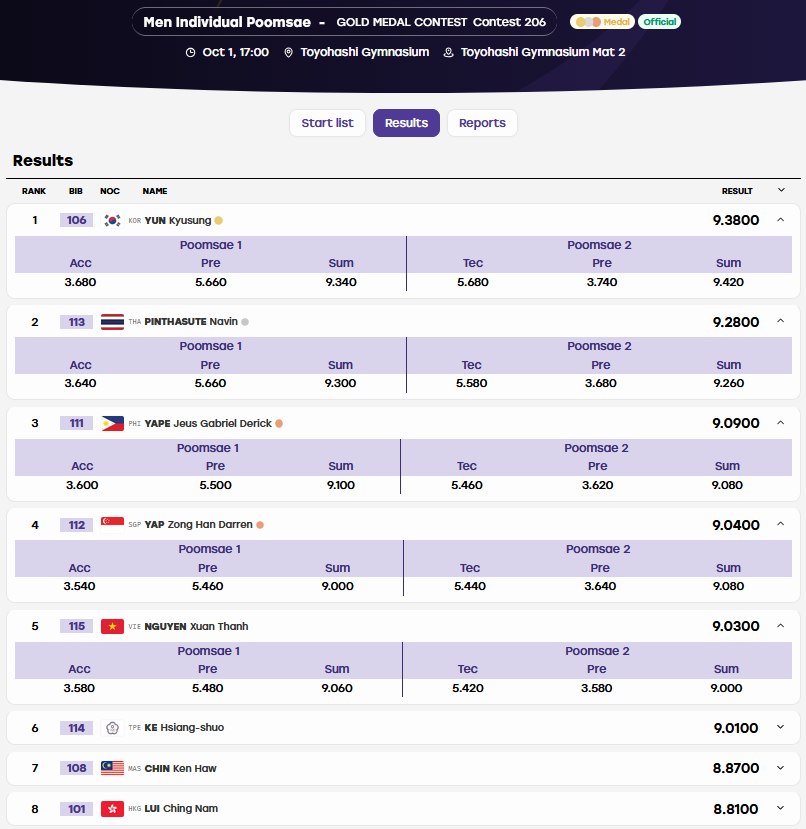Expand CHIN Ken Haw's score details
Screen dimensions: 806x829
(781, 768)
